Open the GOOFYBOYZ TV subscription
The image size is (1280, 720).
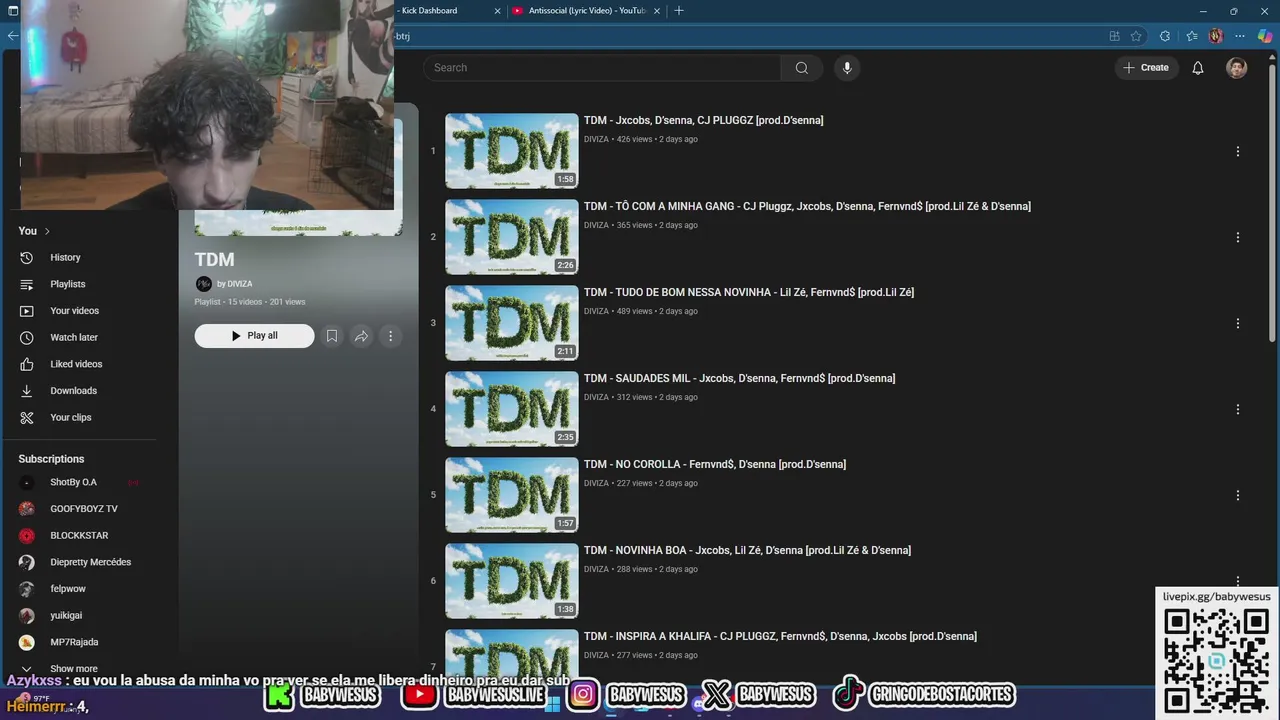(x=84, y=509)
